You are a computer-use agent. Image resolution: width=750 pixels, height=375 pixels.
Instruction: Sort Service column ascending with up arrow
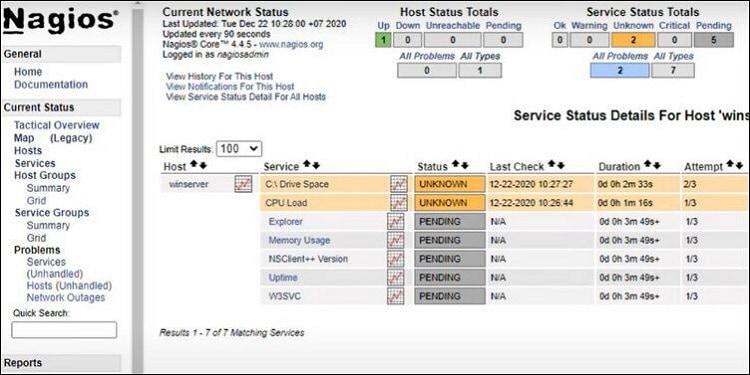307,165
